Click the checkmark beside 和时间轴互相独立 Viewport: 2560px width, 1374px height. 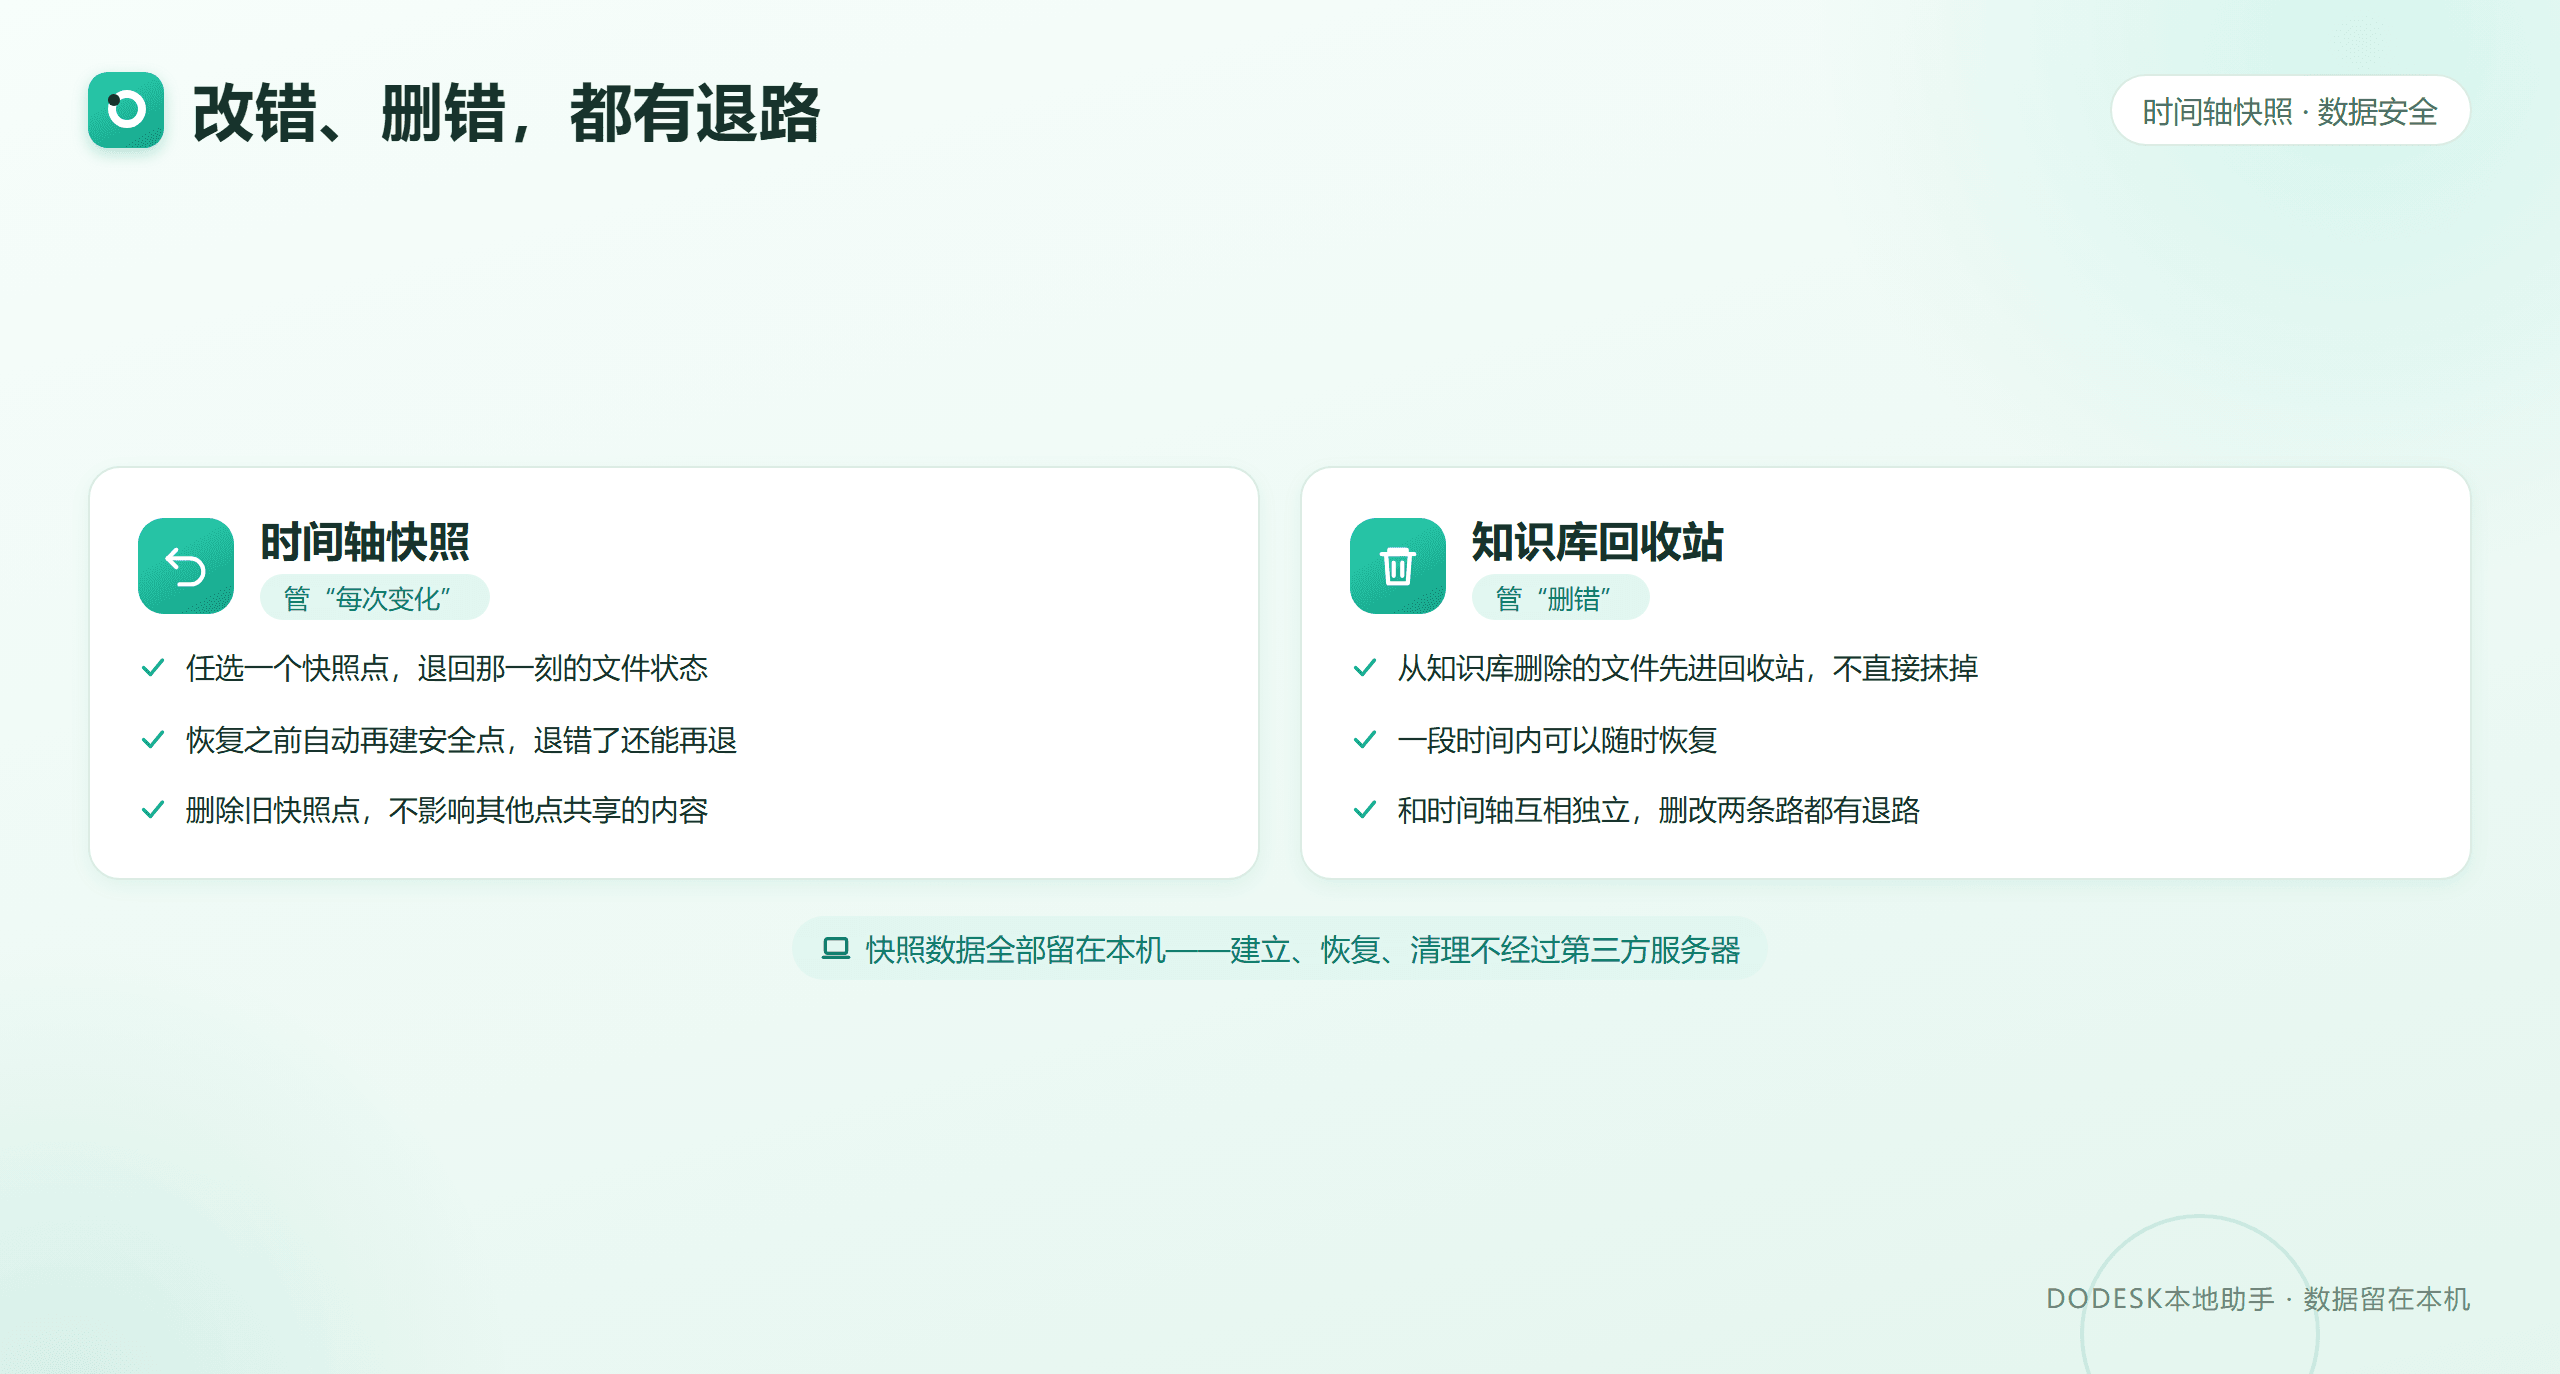(x=1365, y=809)
